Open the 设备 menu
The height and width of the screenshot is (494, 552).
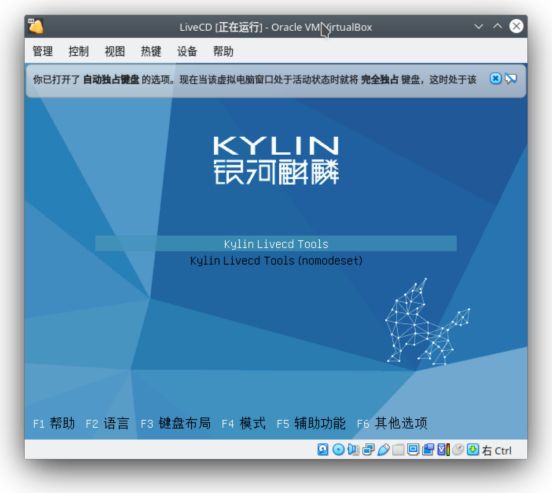(x=187, y=51)
